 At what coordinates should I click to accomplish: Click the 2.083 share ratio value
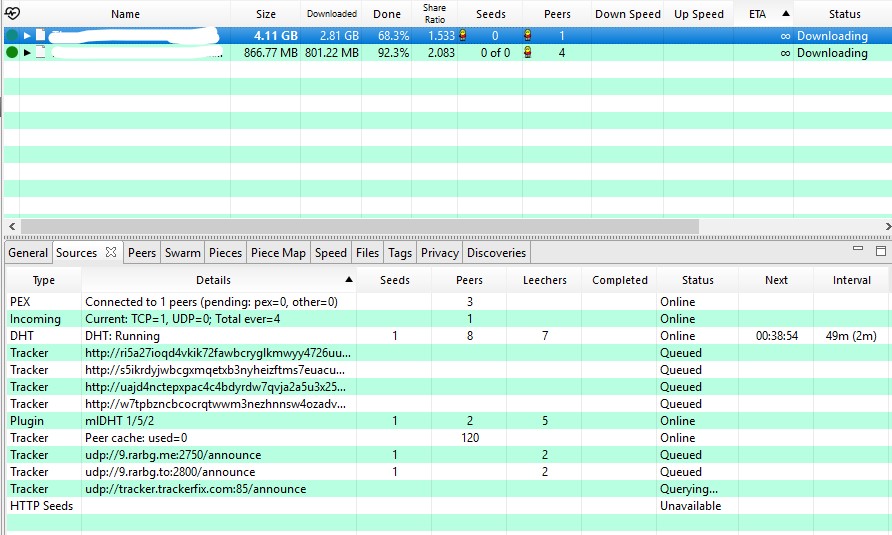[441, 53]
